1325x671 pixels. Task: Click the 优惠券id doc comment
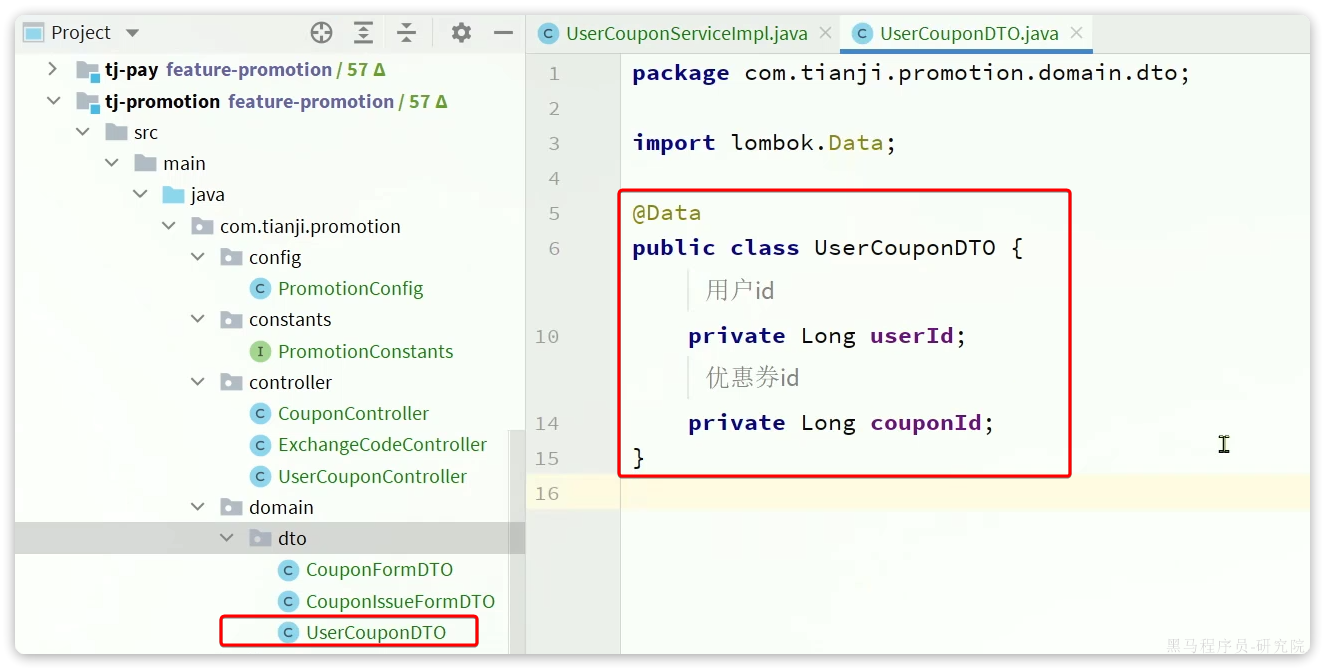tap(753, 378)
